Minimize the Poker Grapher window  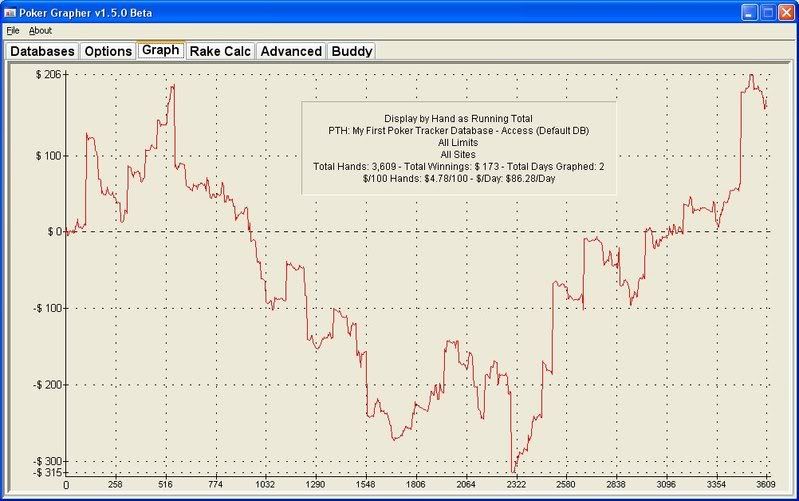(x=749, y=12)
